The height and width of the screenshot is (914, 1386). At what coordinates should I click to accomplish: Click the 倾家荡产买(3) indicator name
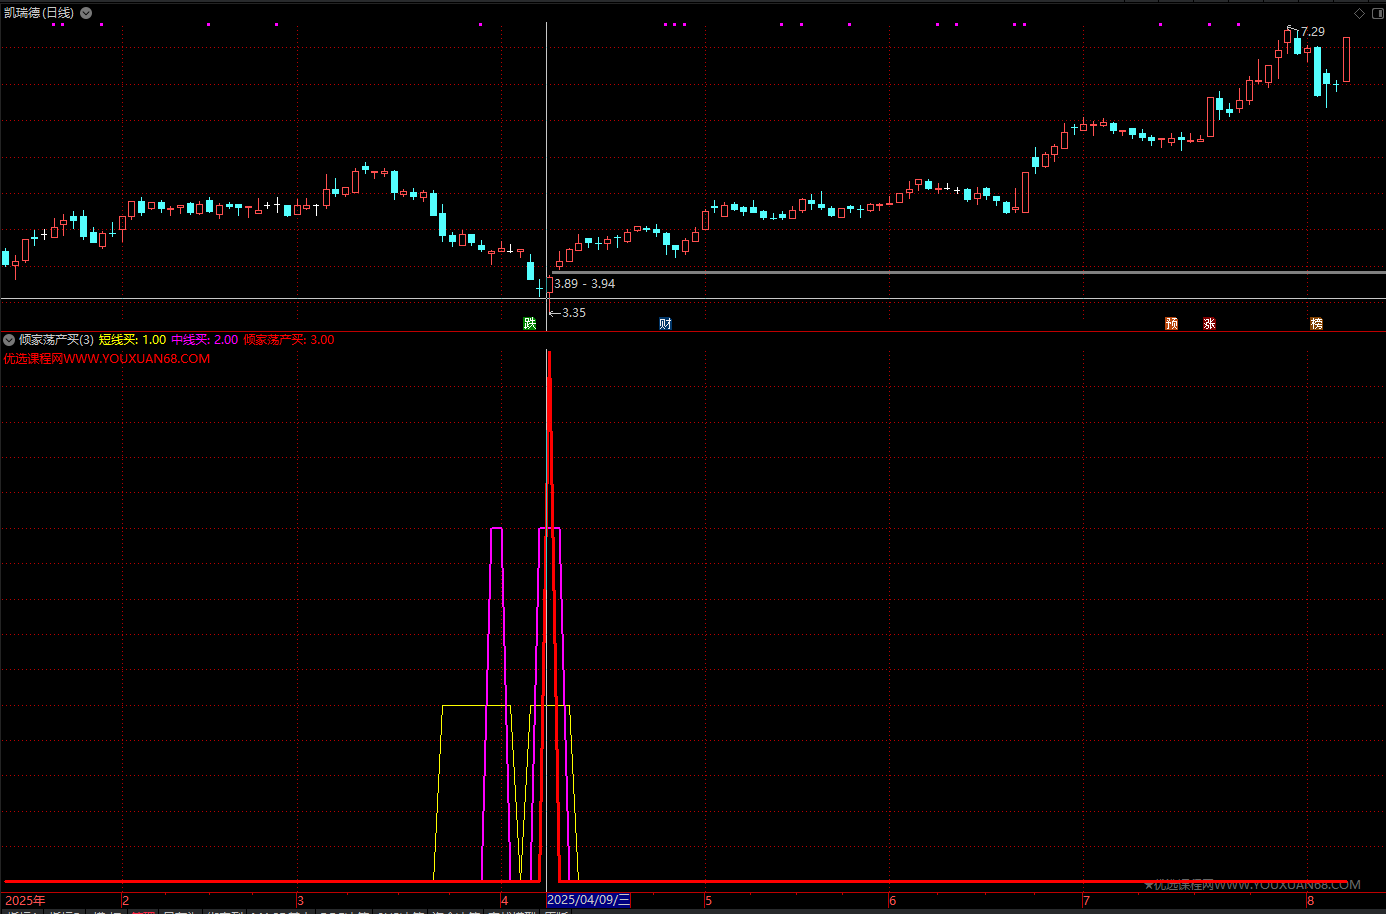[56, 340]
